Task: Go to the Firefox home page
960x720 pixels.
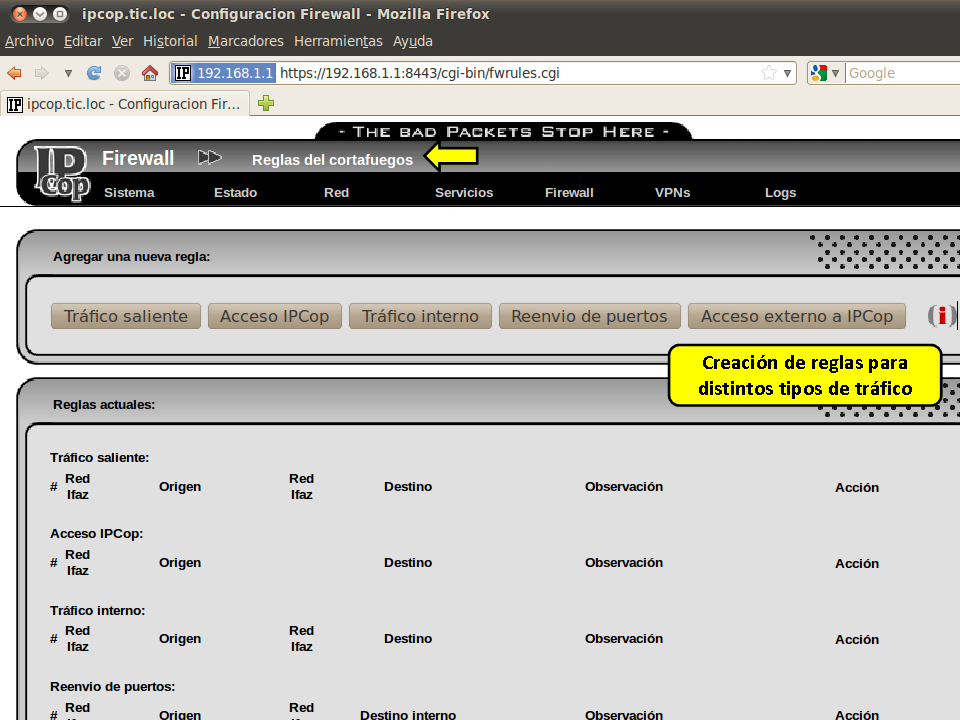Action: (150, 73)
